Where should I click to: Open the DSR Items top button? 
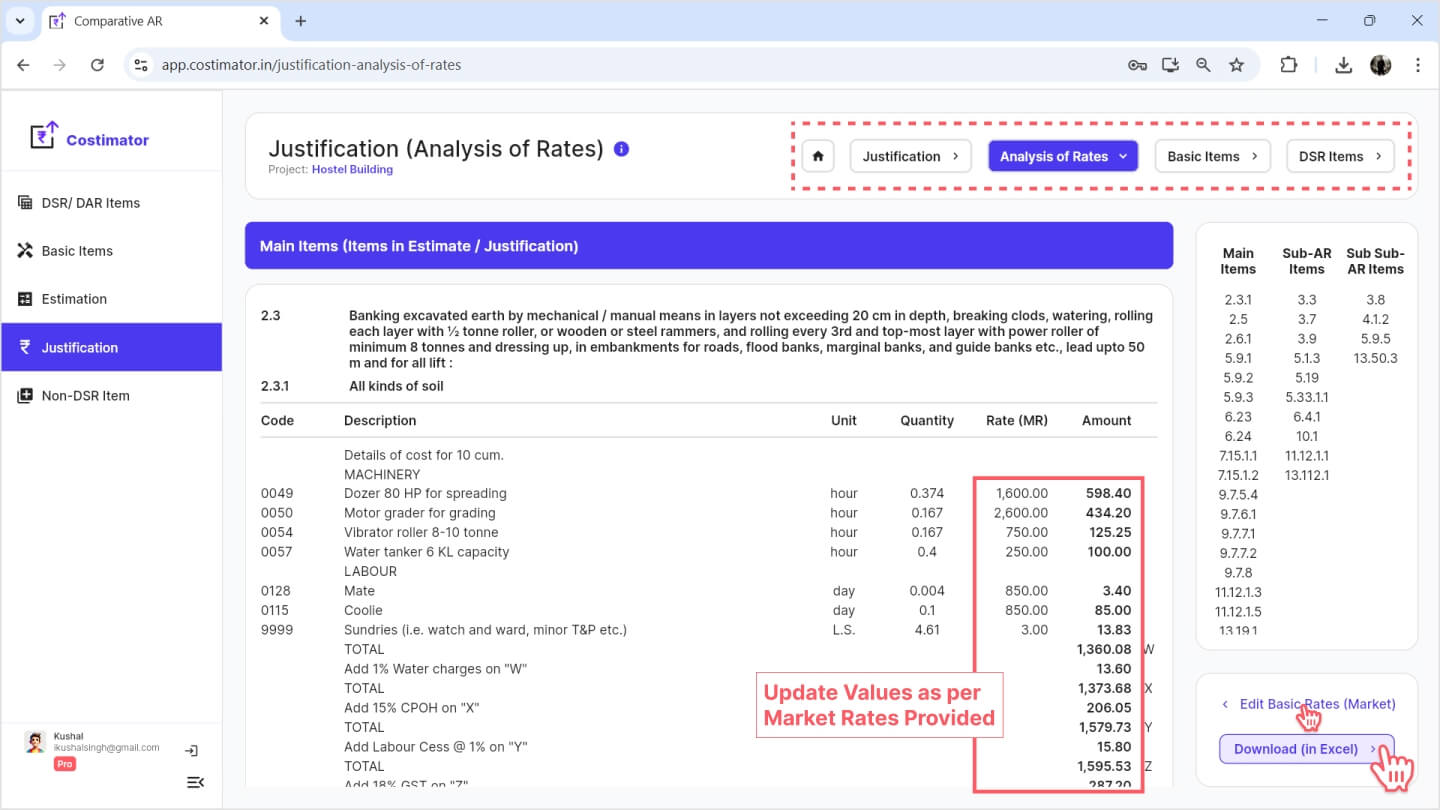pos(1340,156)
